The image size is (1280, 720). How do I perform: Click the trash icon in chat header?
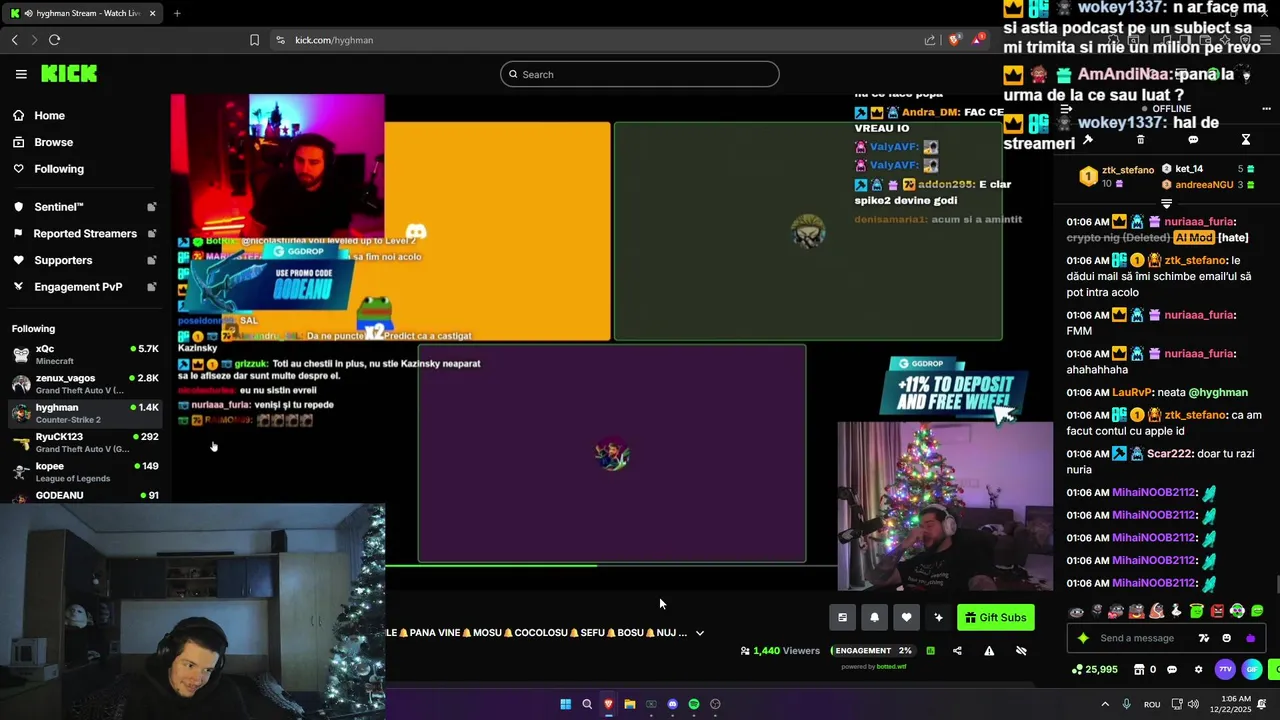(1141, 140)
